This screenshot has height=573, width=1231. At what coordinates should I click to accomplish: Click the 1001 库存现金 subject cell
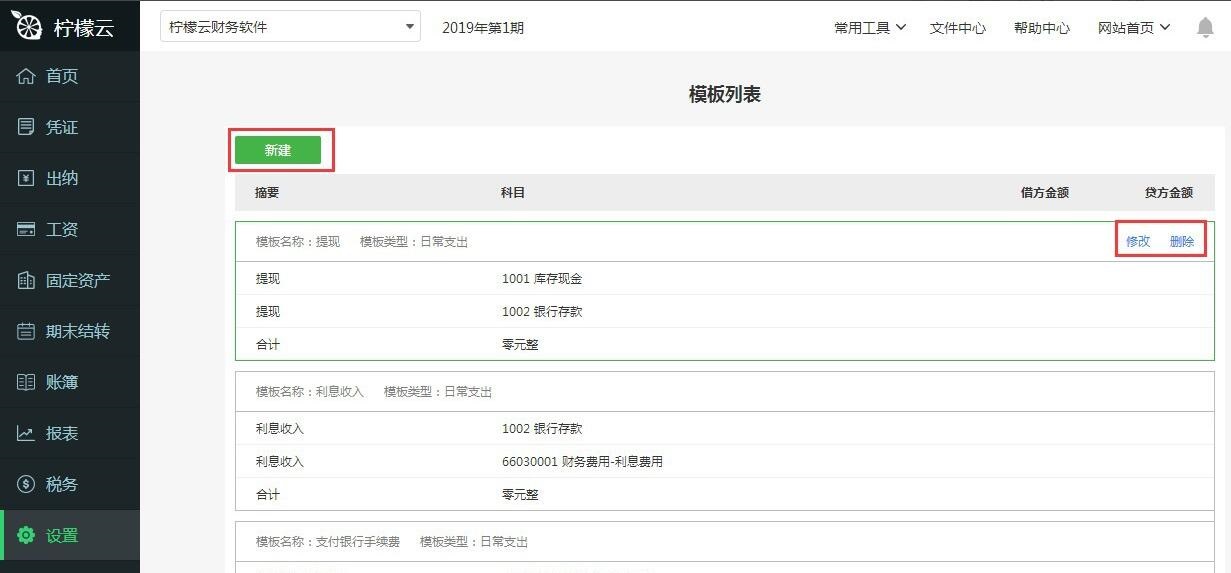(x=542, y=279)
